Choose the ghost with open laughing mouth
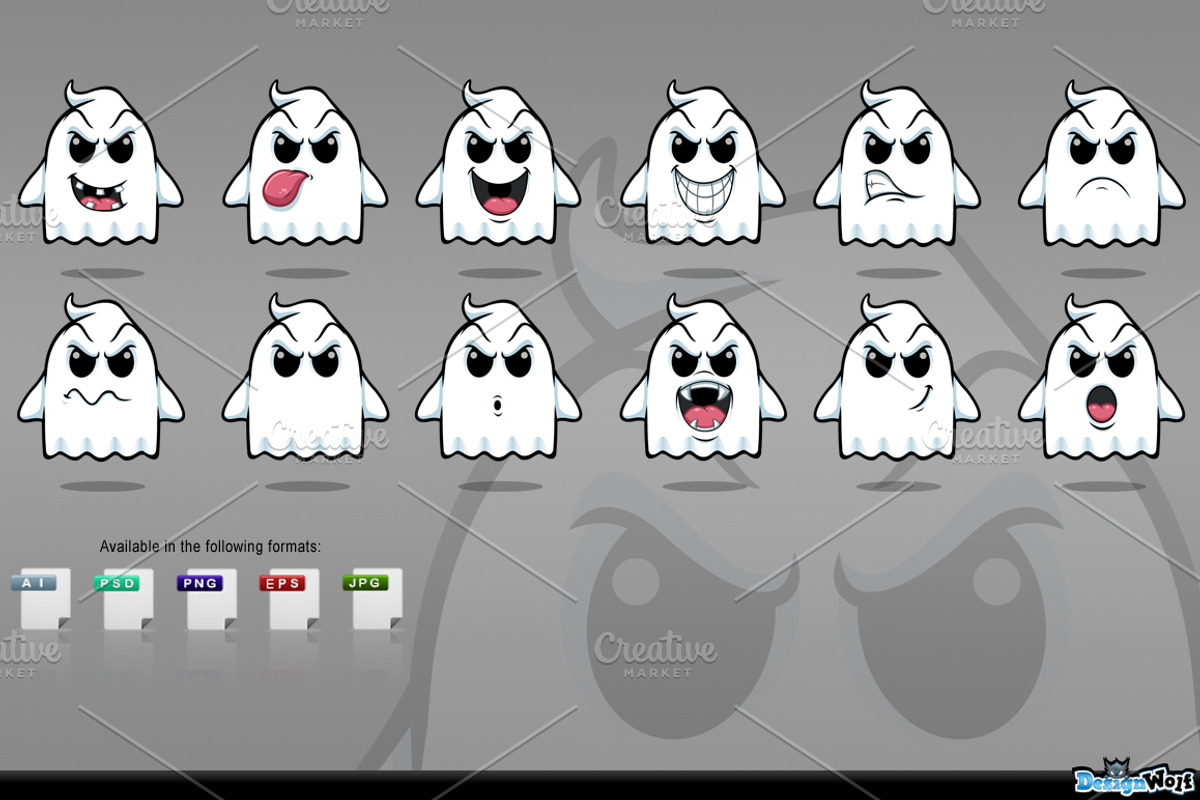 point(498,165)
